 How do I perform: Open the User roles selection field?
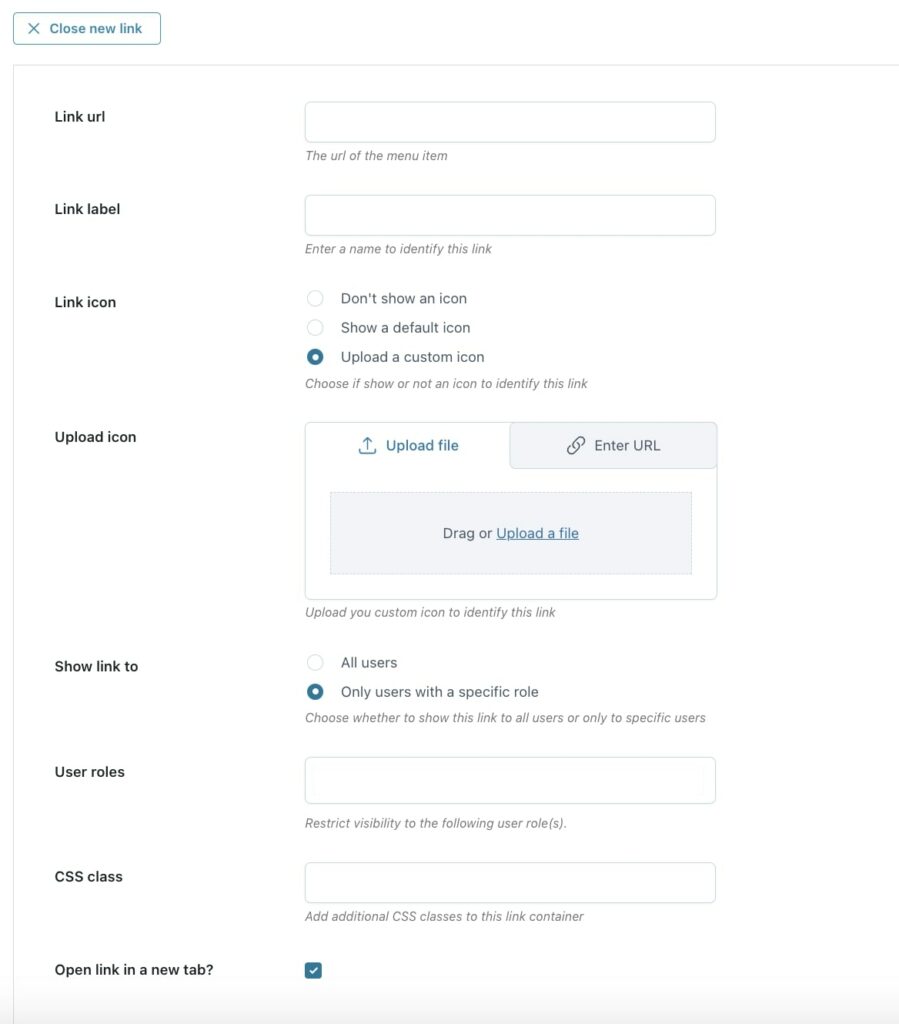point(510,780)
